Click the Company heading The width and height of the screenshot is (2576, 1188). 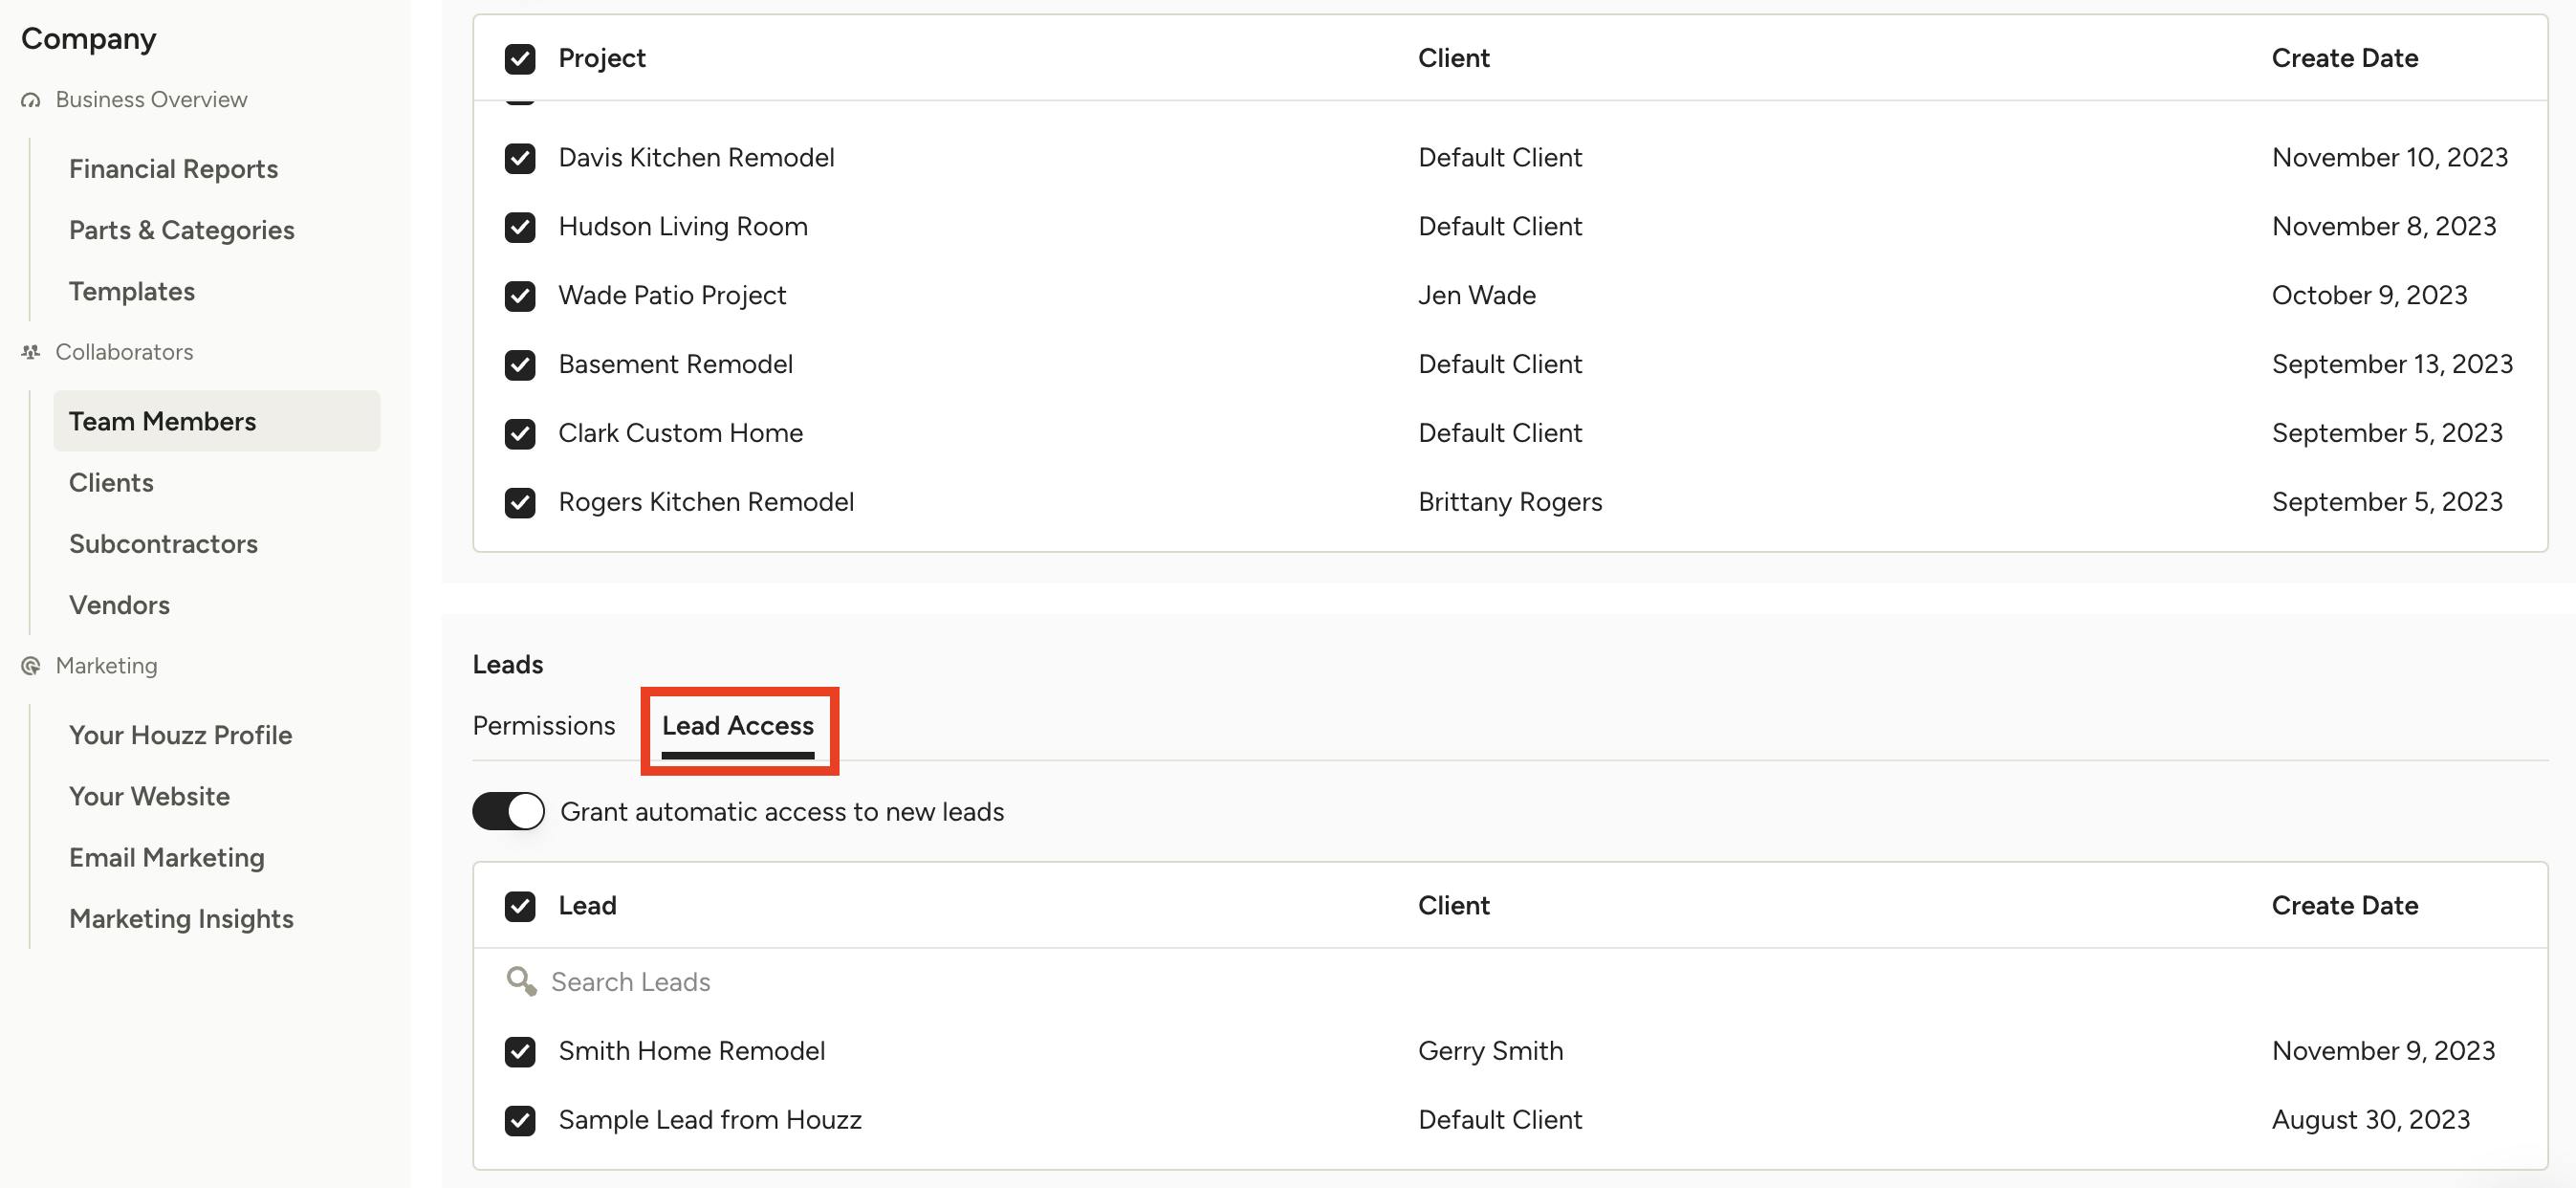[89, 39]
